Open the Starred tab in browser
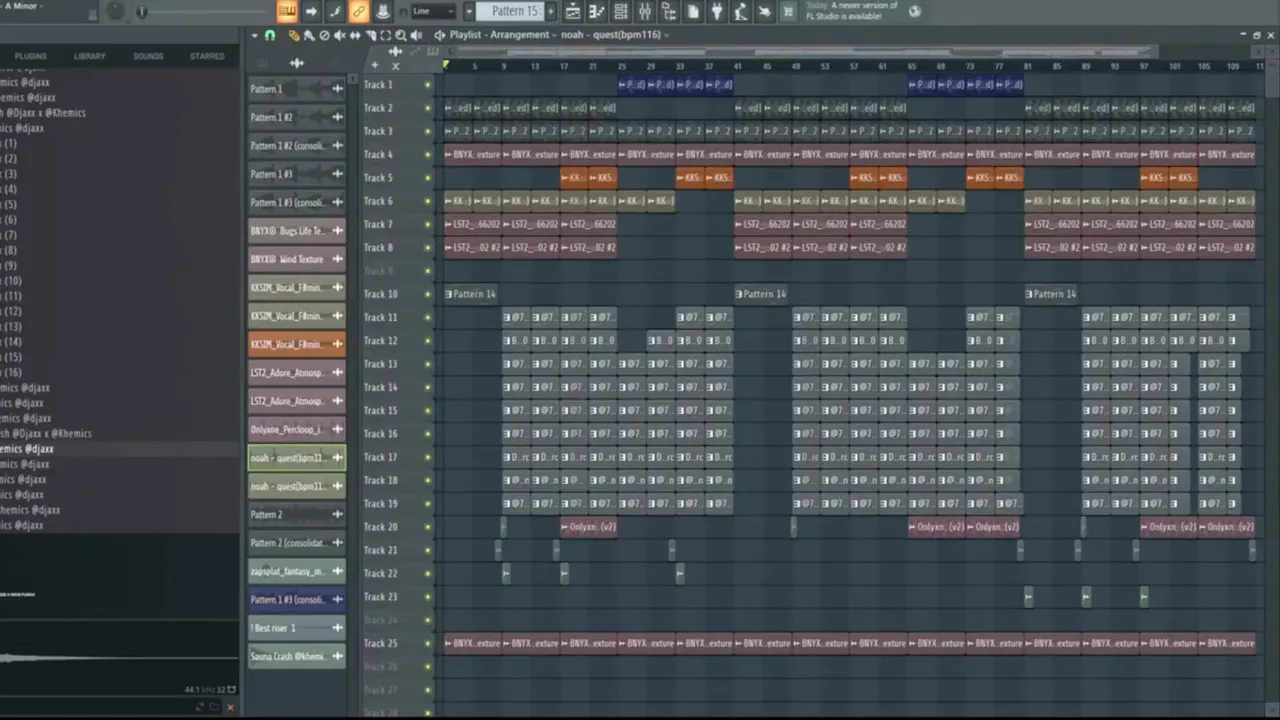Viewport: 1280px width, 720px height. [207, 56]
